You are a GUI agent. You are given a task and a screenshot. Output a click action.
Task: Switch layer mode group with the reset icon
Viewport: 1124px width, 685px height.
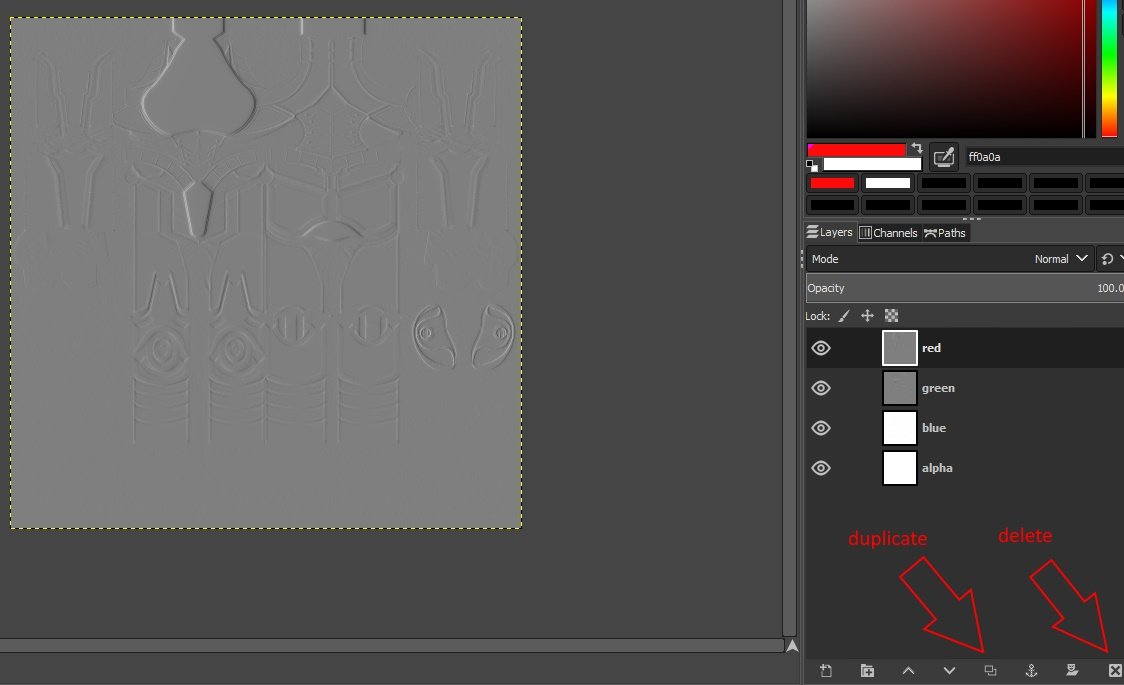[1108, 259]
